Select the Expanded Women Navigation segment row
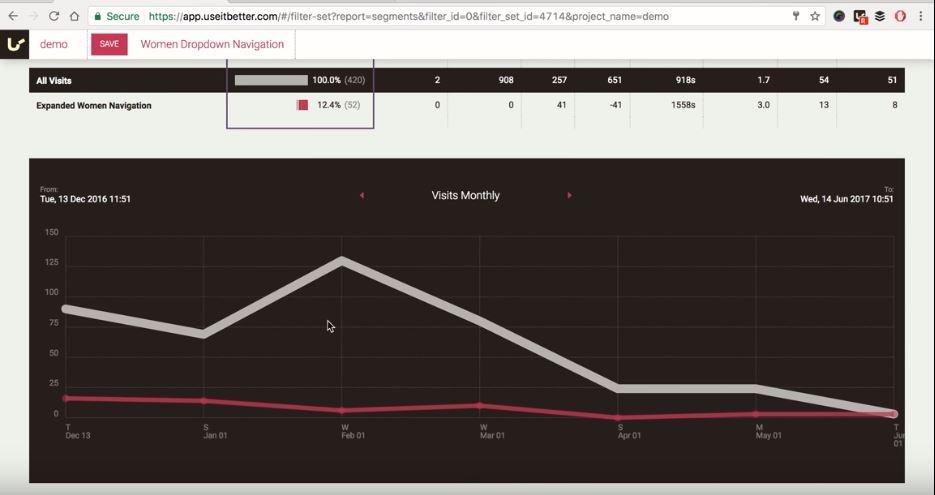 pos(467,106)
